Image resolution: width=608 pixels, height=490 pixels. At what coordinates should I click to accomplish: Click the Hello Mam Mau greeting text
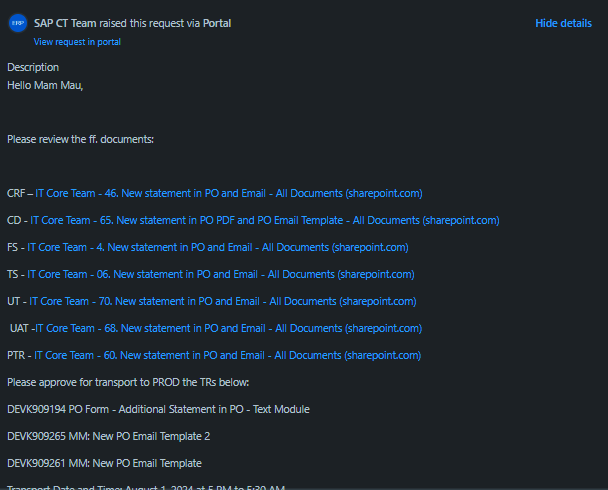pyautogui.click(x=45, y=85)
